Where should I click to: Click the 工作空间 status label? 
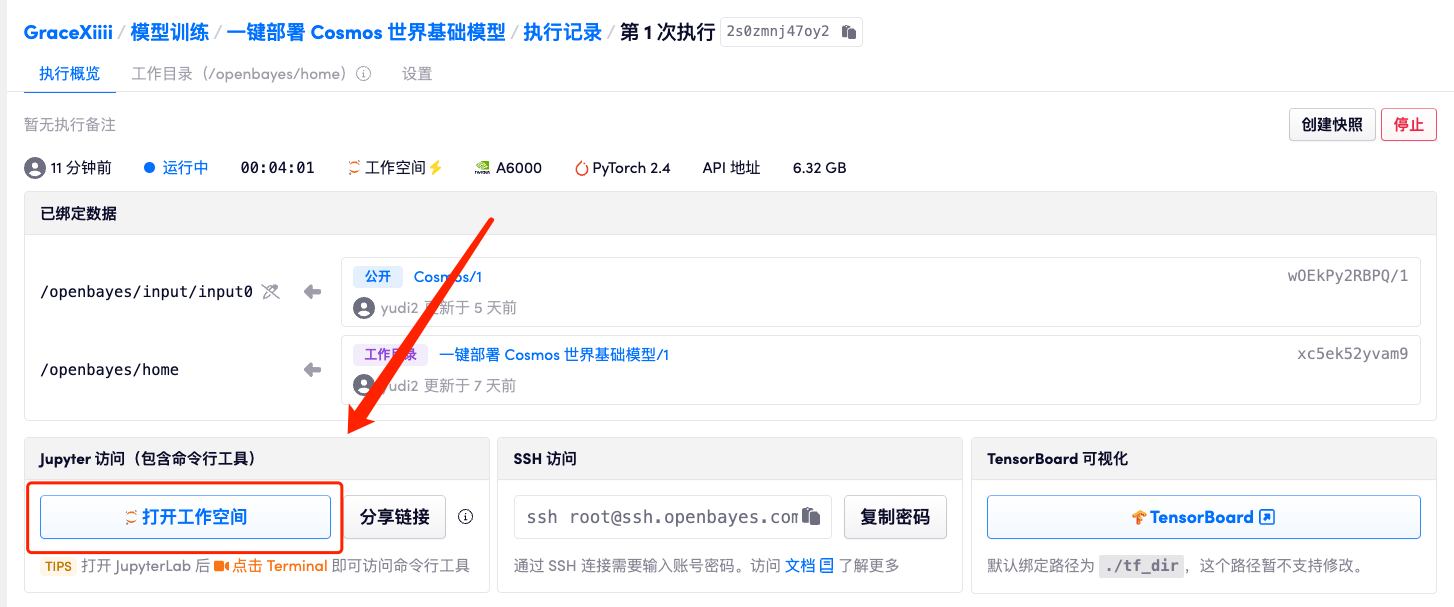pyautogui.click(x=396, y=168)
